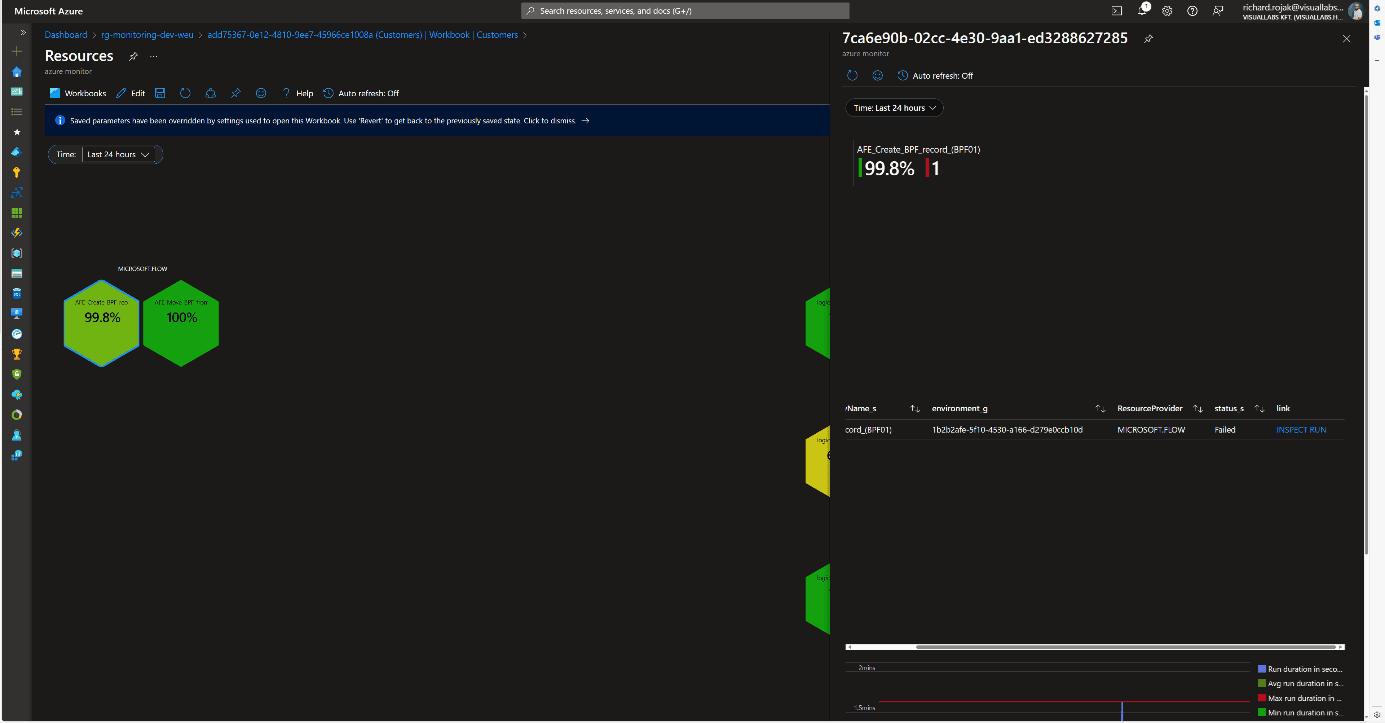Image resolution: width=1385 pixels, height=723 pixels.
Task: Open Cloud Shell from the top bar
Action: pos(1118,11)
